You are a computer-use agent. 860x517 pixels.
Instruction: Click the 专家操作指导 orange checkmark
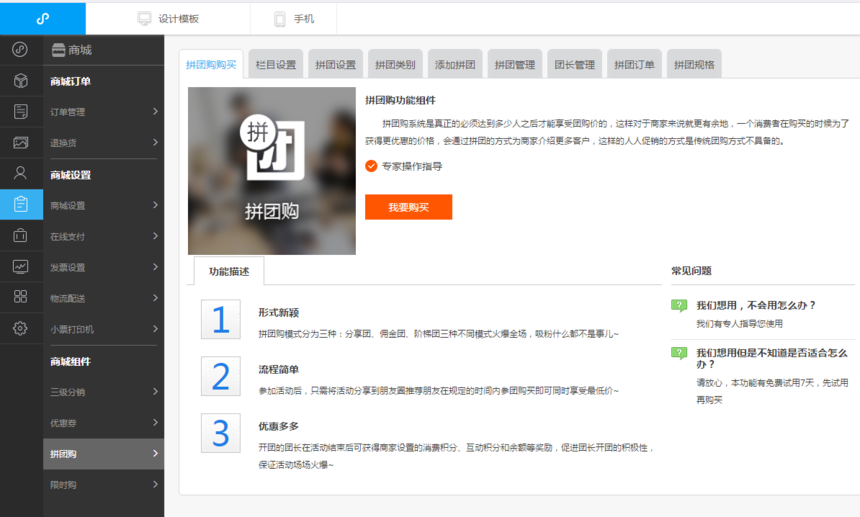371,166
